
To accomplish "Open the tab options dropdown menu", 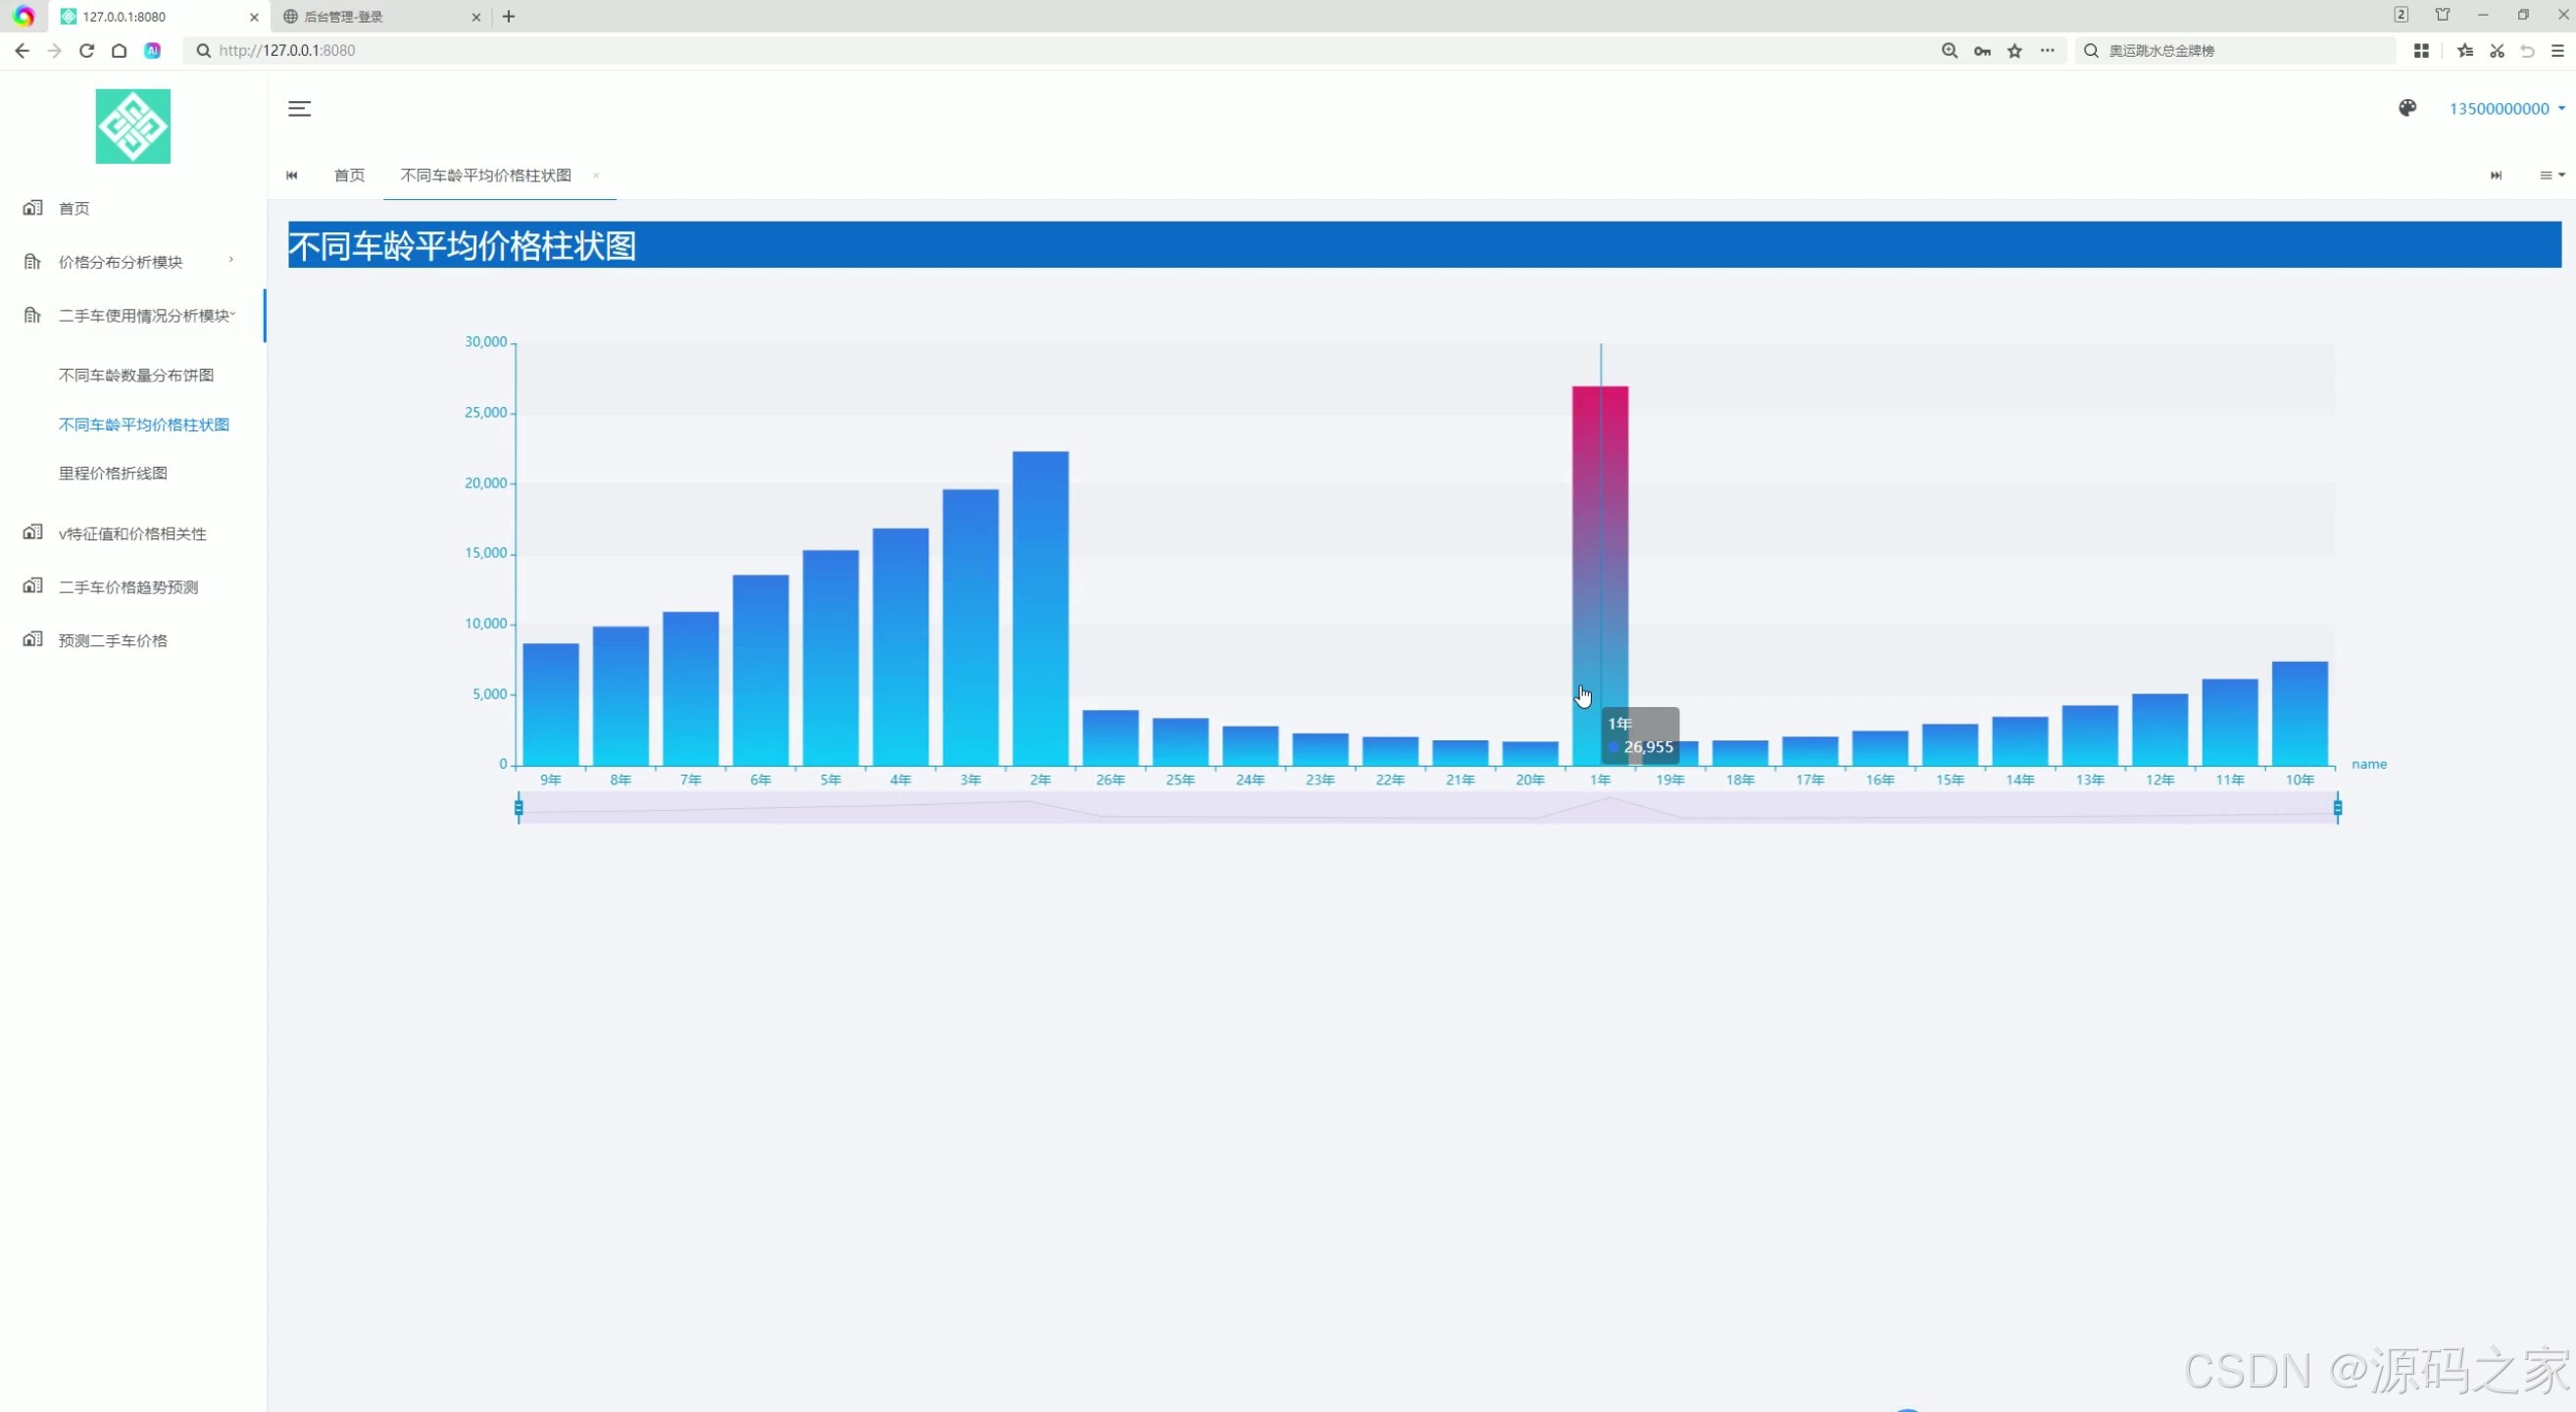I will 2551,175.
